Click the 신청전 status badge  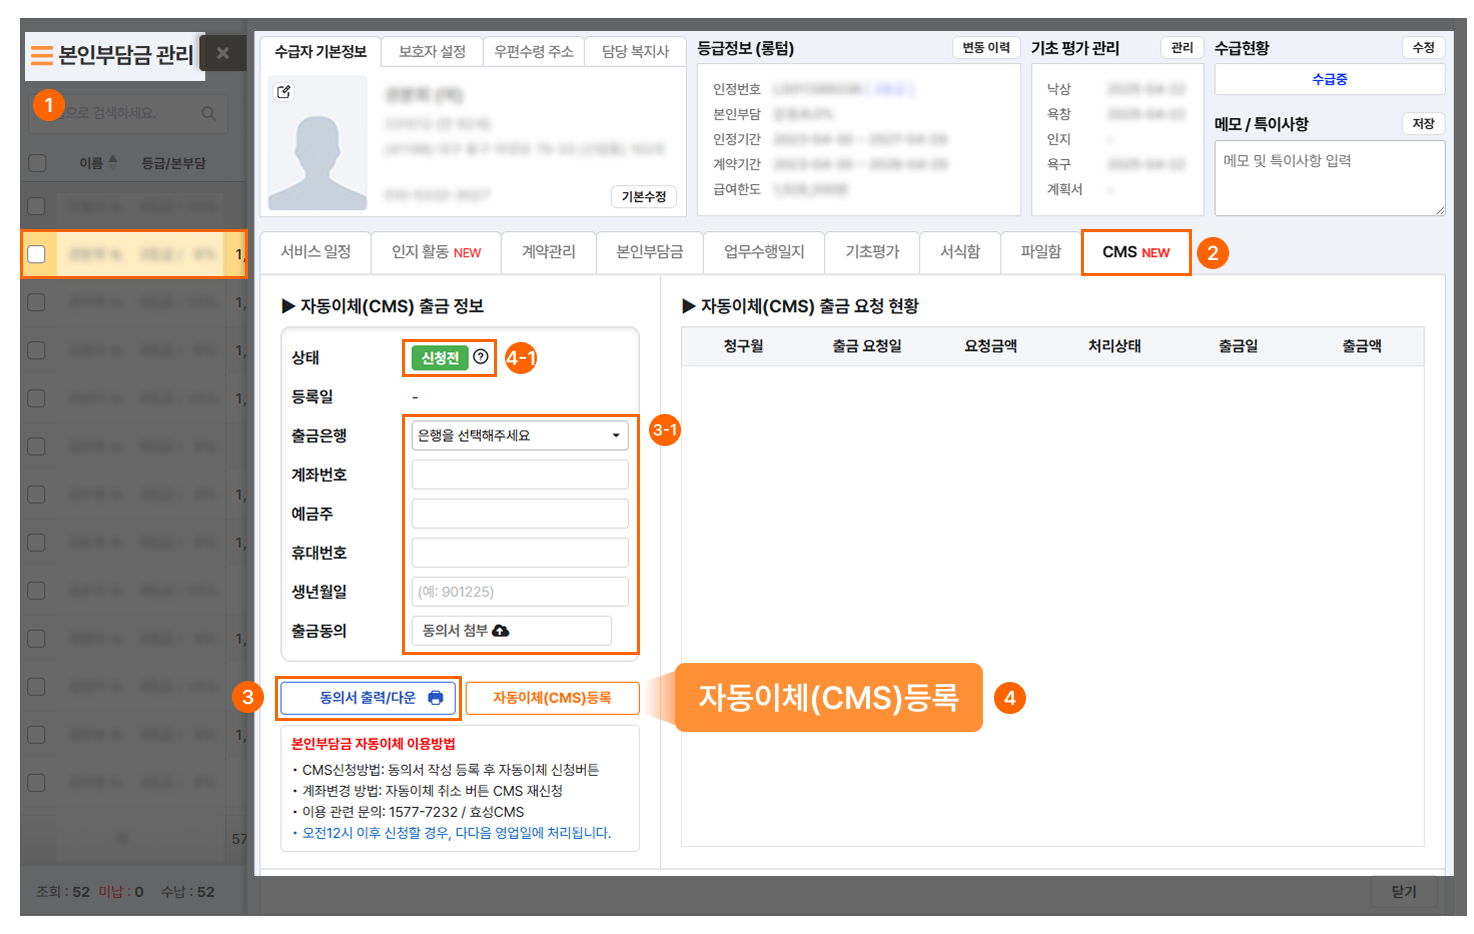point(439,358)
